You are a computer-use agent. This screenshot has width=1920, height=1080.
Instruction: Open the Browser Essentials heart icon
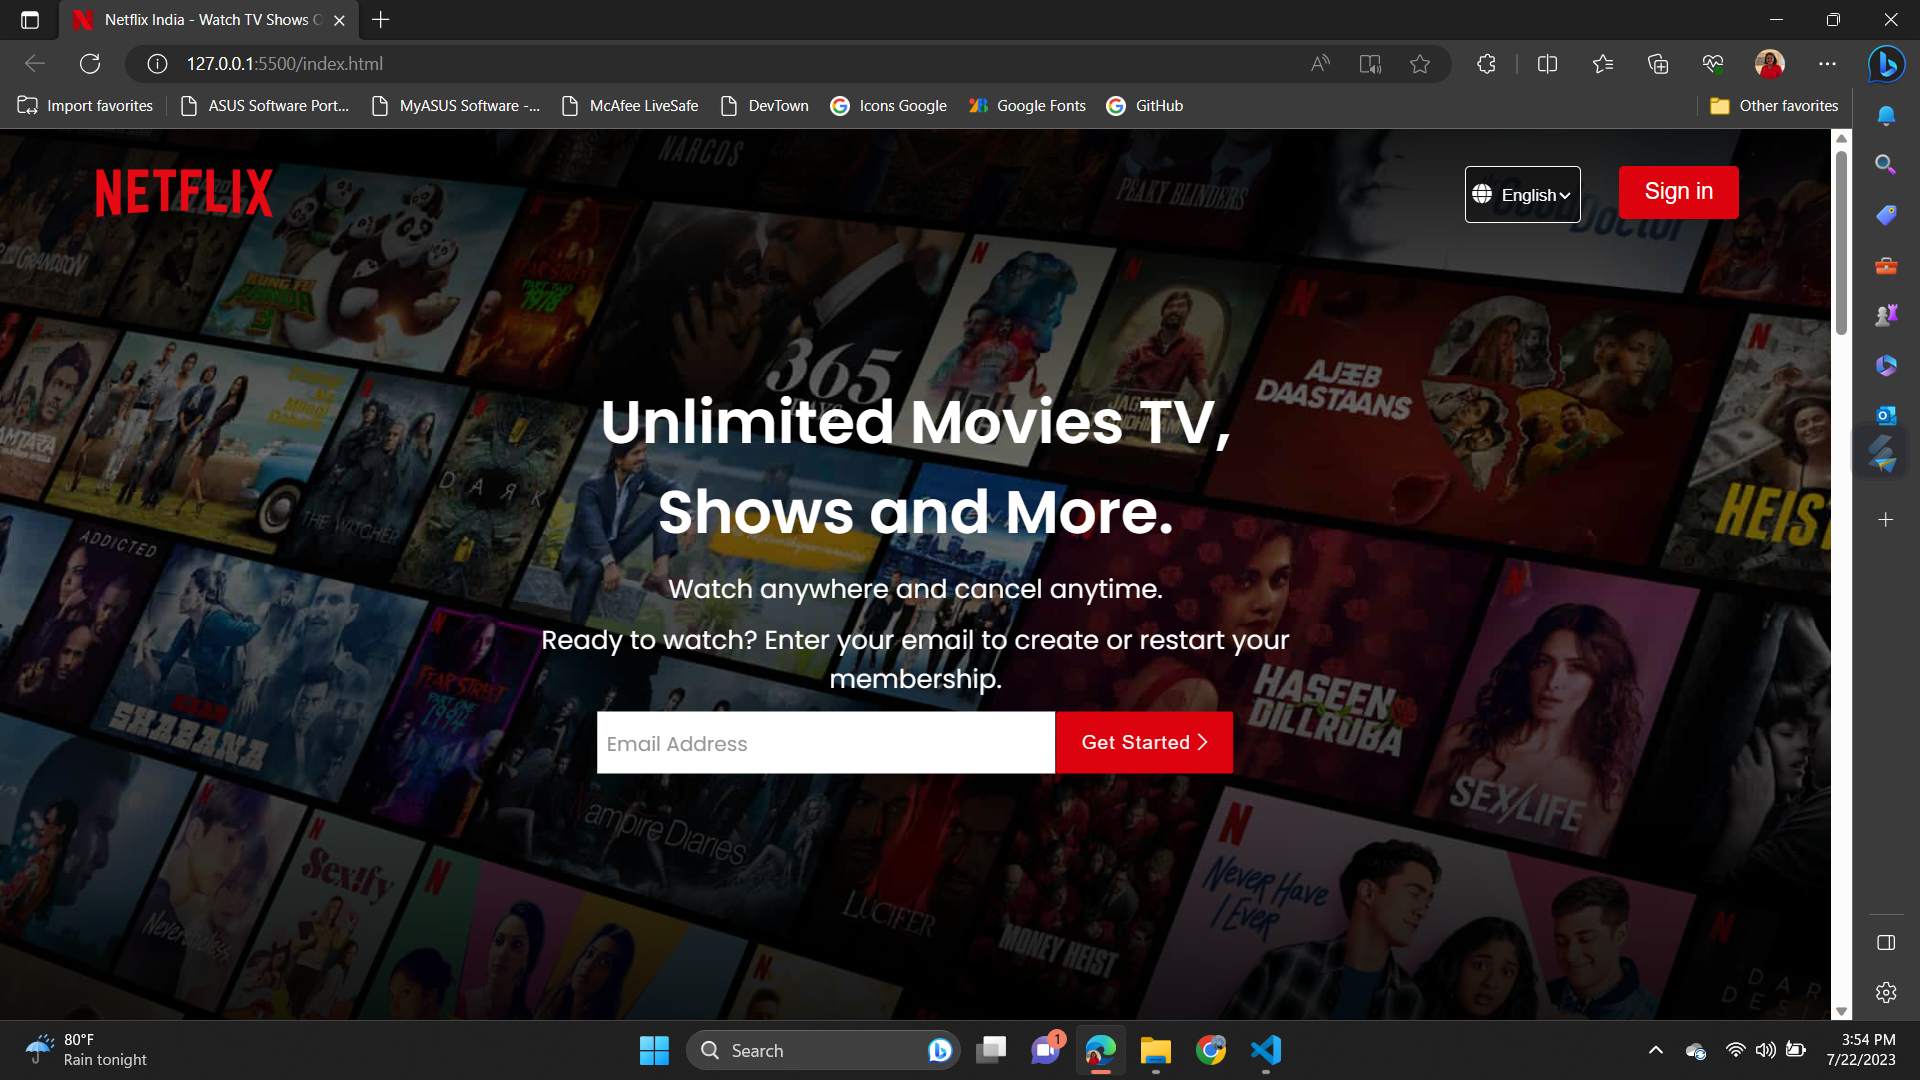tap(1712, 63)
